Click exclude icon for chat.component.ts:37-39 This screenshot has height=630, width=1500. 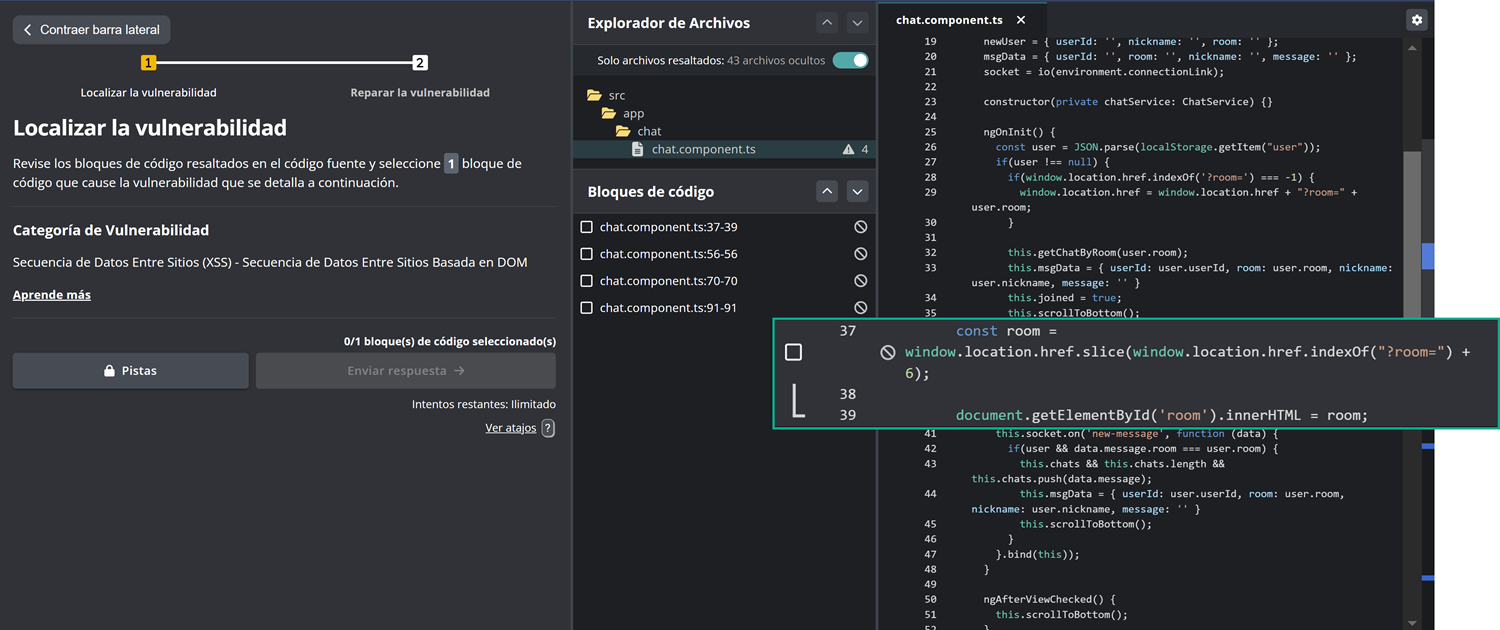coord(860,227)
